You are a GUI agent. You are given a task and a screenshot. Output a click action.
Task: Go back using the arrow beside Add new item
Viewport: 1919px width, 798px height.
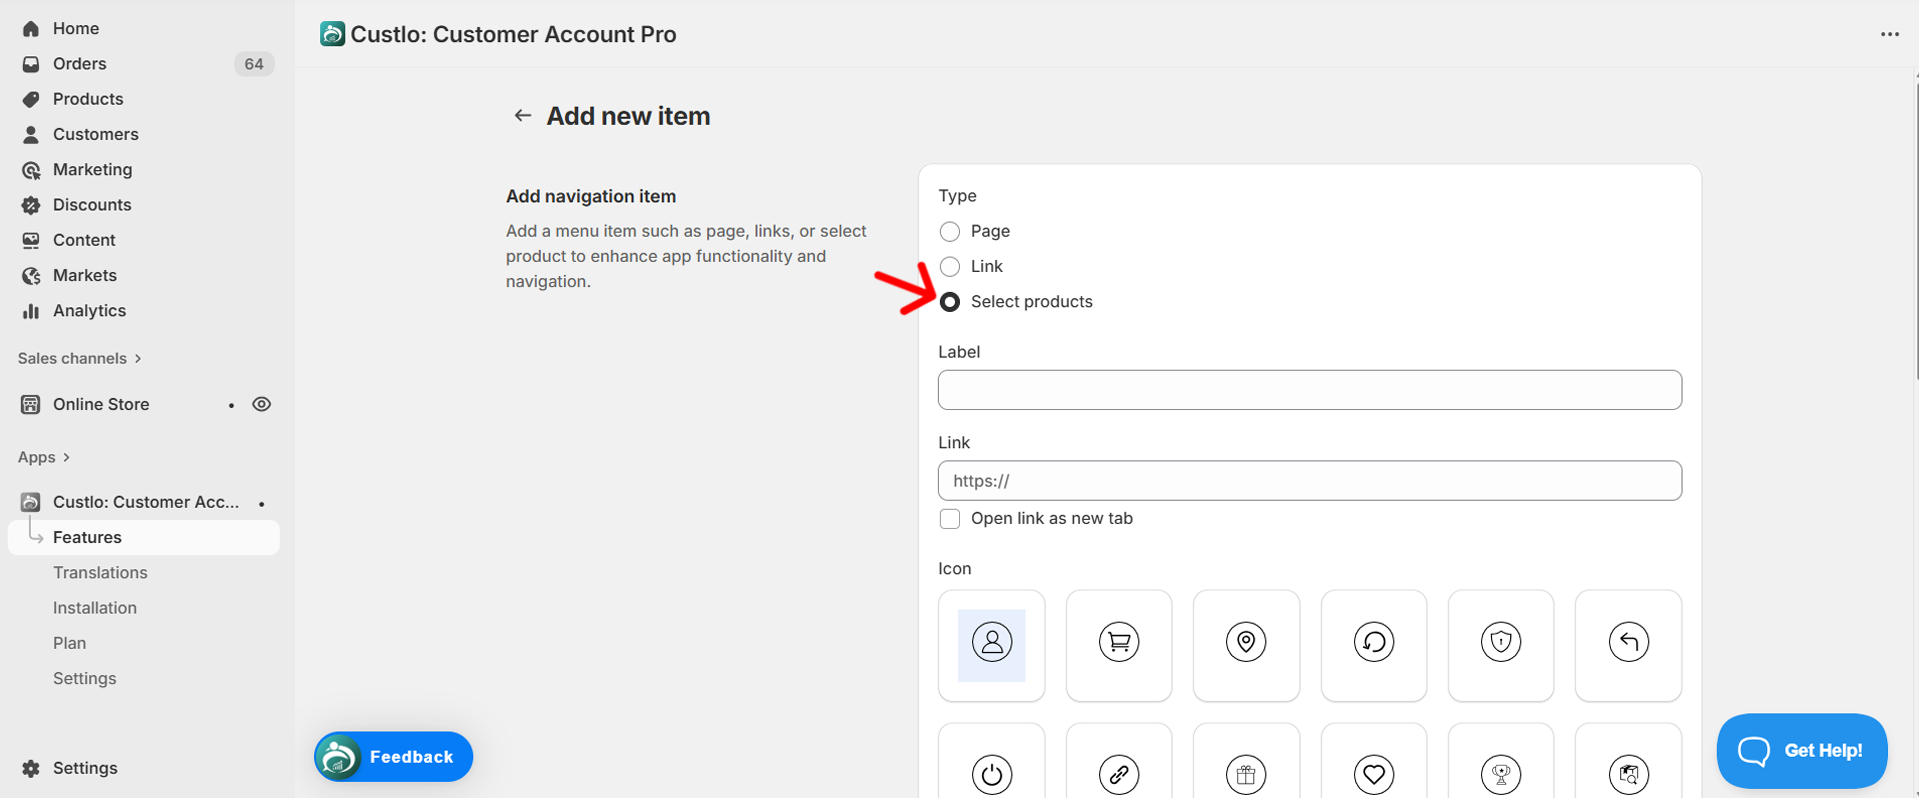522,116
